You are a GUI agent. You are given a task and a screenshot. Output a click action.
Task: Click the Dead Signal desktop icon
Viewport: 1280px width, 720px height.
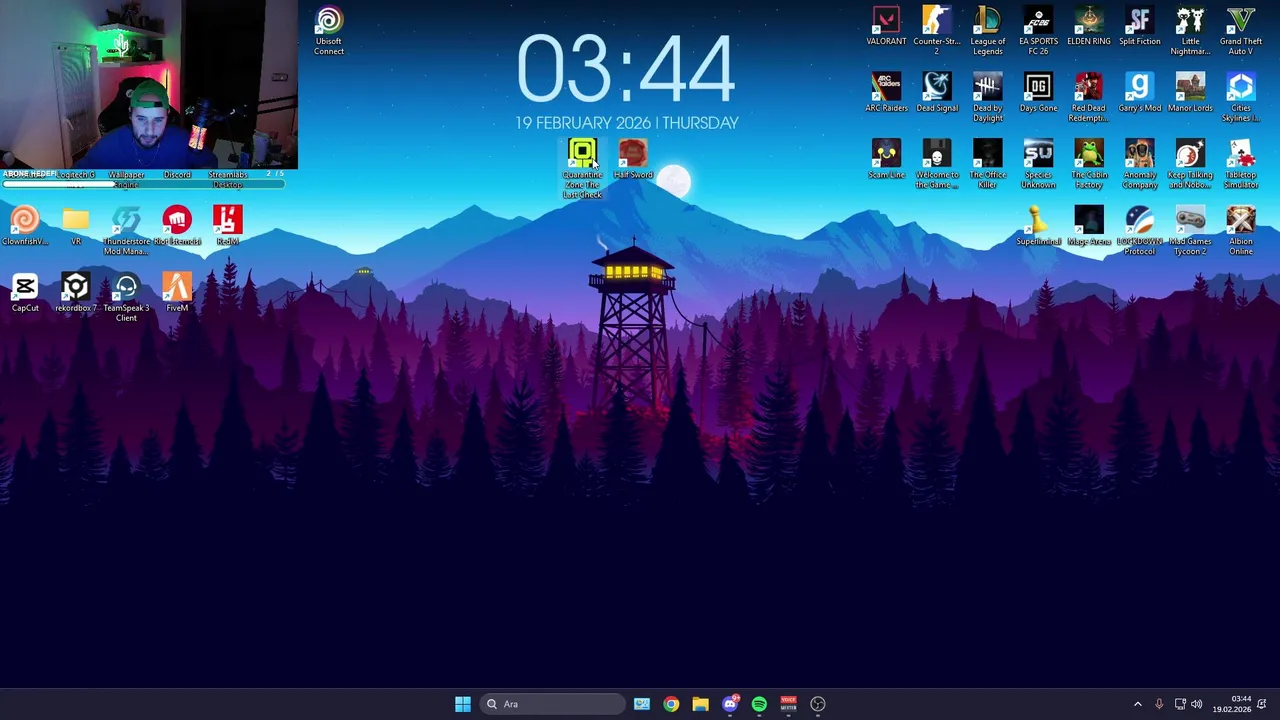point(937,93)
